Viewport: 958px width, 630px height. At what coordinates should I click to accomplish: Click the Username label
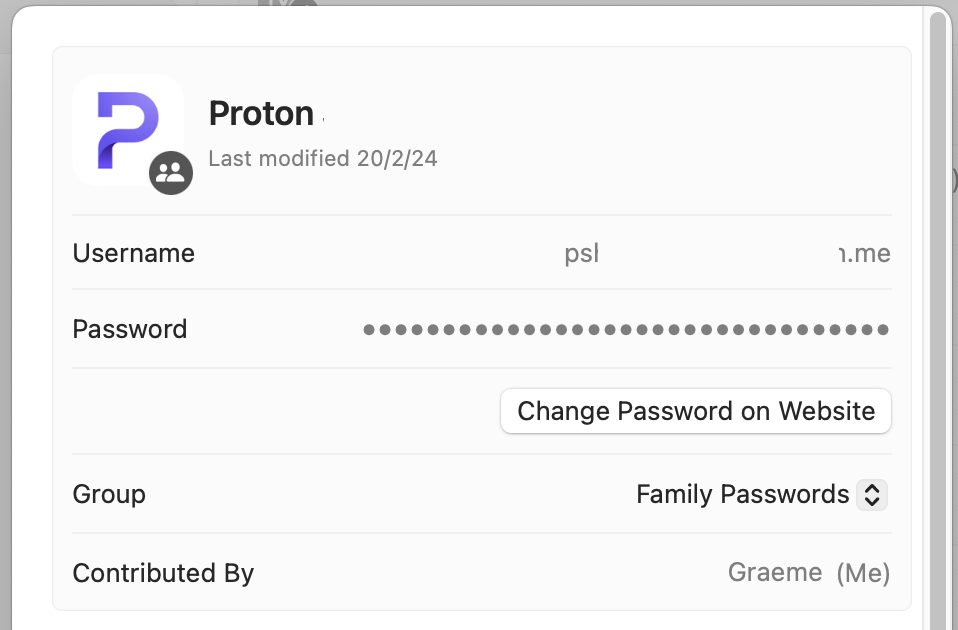(134, 253)
